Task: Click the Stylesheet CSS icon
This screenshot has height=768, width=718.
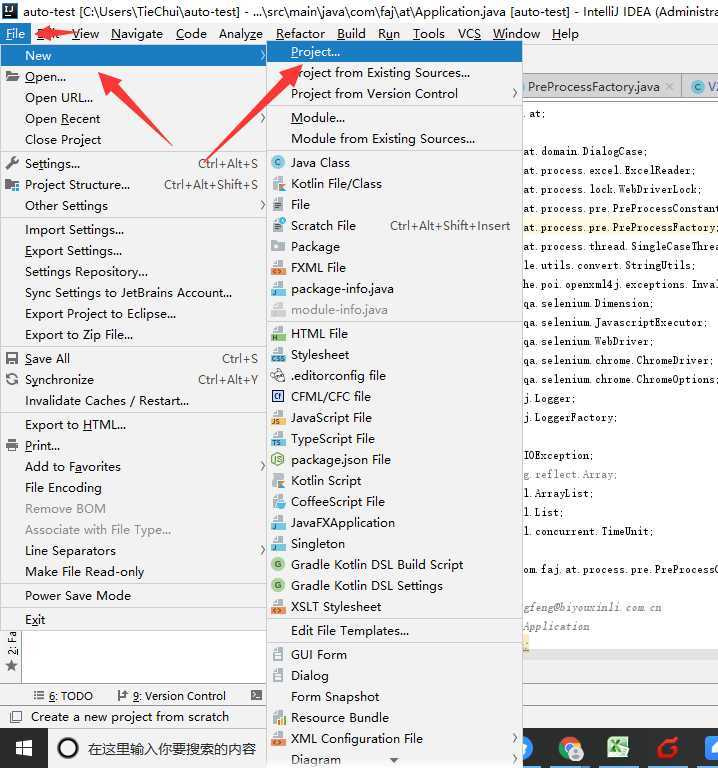Action: [278, 355]
